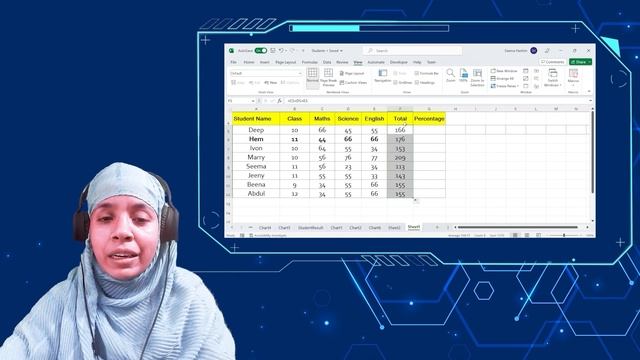Click into the formula bar

coord(436,101)
